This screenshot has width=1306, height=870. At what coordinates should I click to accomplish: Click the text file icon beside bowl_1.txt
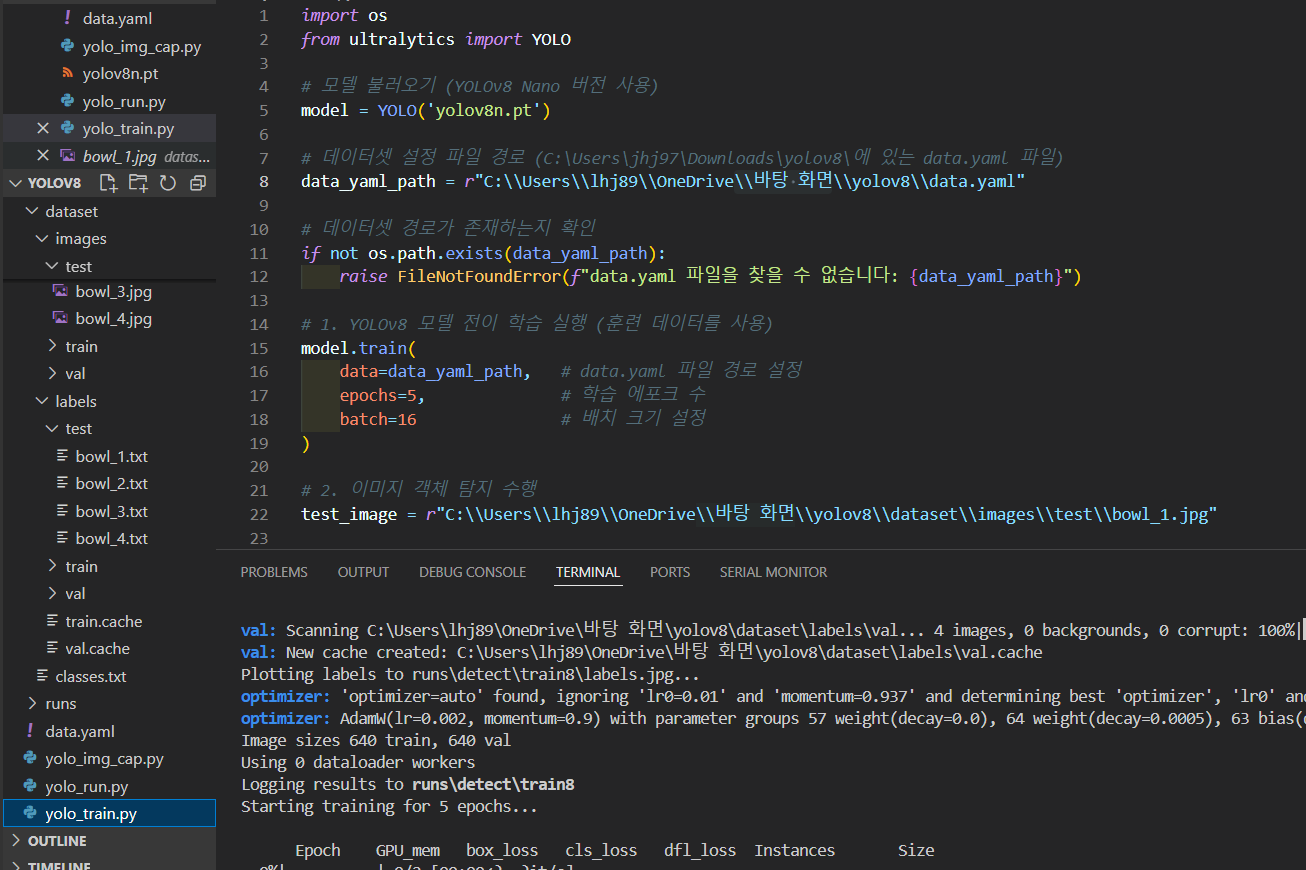pos(62,456)
